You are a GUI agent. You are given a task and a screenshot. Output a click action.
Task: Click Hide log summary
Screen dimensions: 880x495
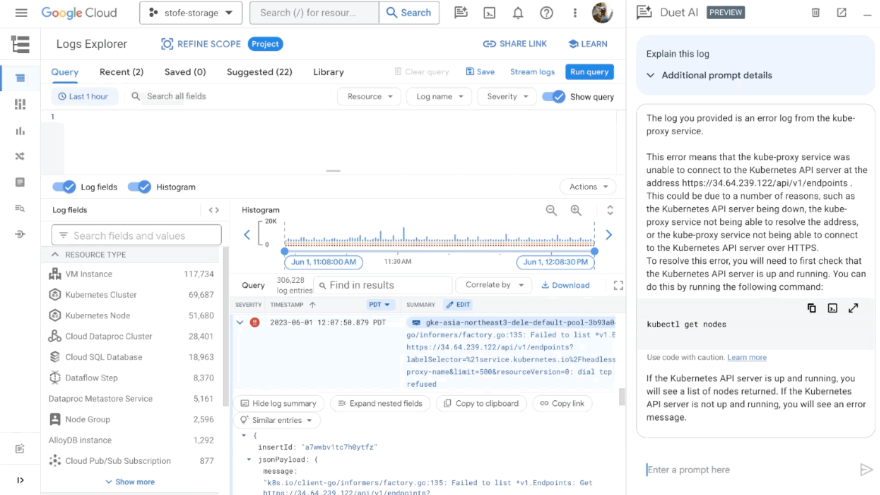279,404
